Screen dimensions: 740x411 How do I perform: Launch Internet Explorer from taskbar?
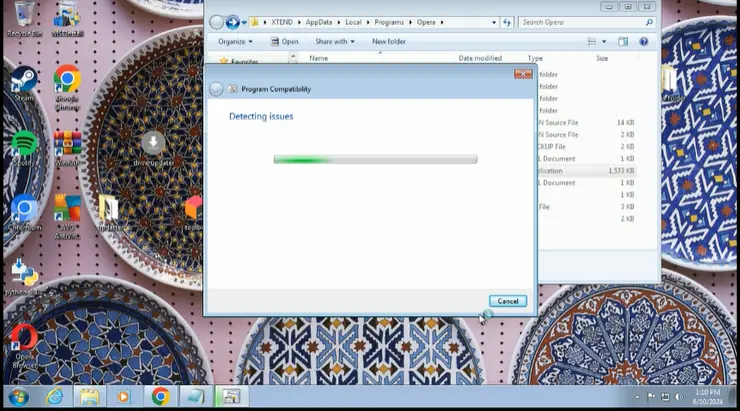pos(54,397)
